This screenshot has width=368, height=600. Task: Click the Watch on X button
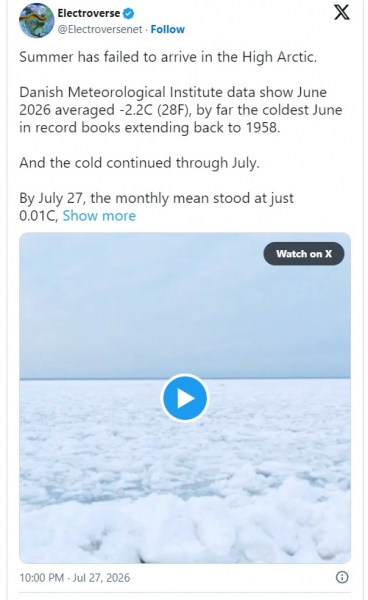(x=304, y=254)
